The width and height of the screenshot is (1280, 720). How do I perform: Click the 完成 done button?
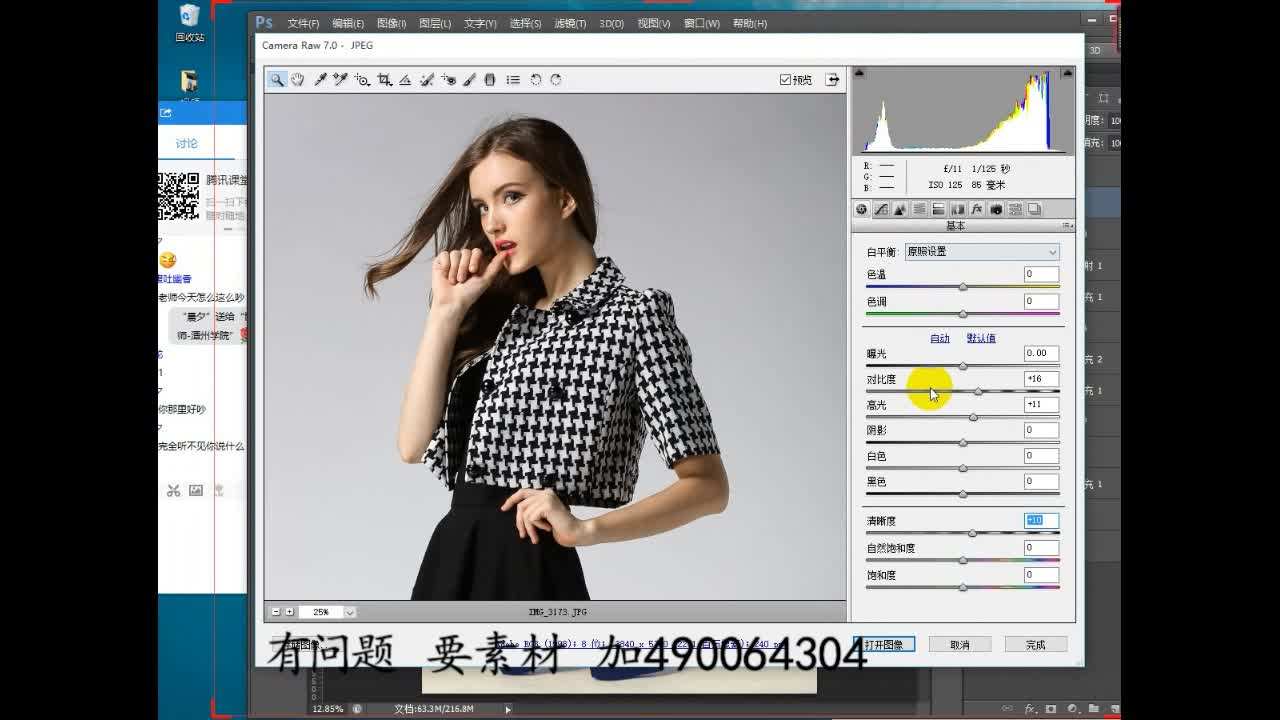click(x=1036, y=645)
